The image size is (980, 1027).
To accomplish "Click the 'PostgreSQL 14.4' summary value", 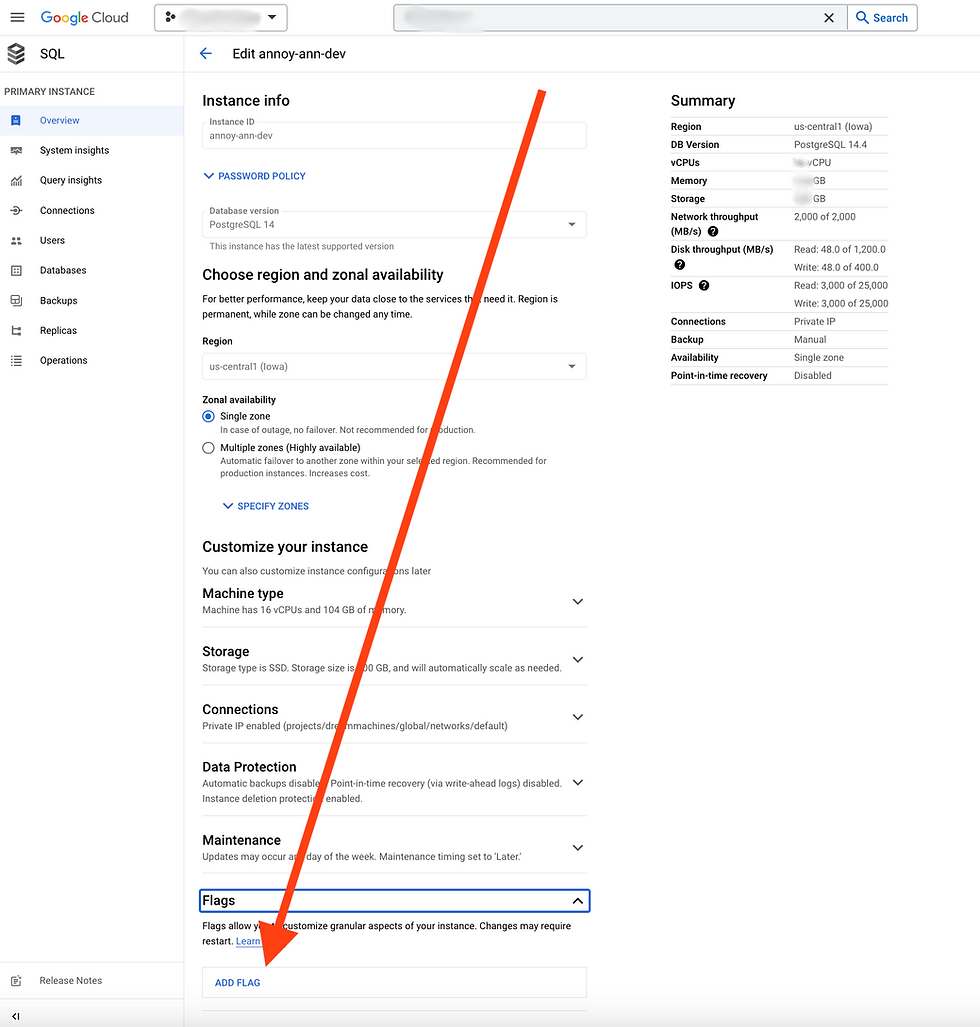I will click(830, 145).
